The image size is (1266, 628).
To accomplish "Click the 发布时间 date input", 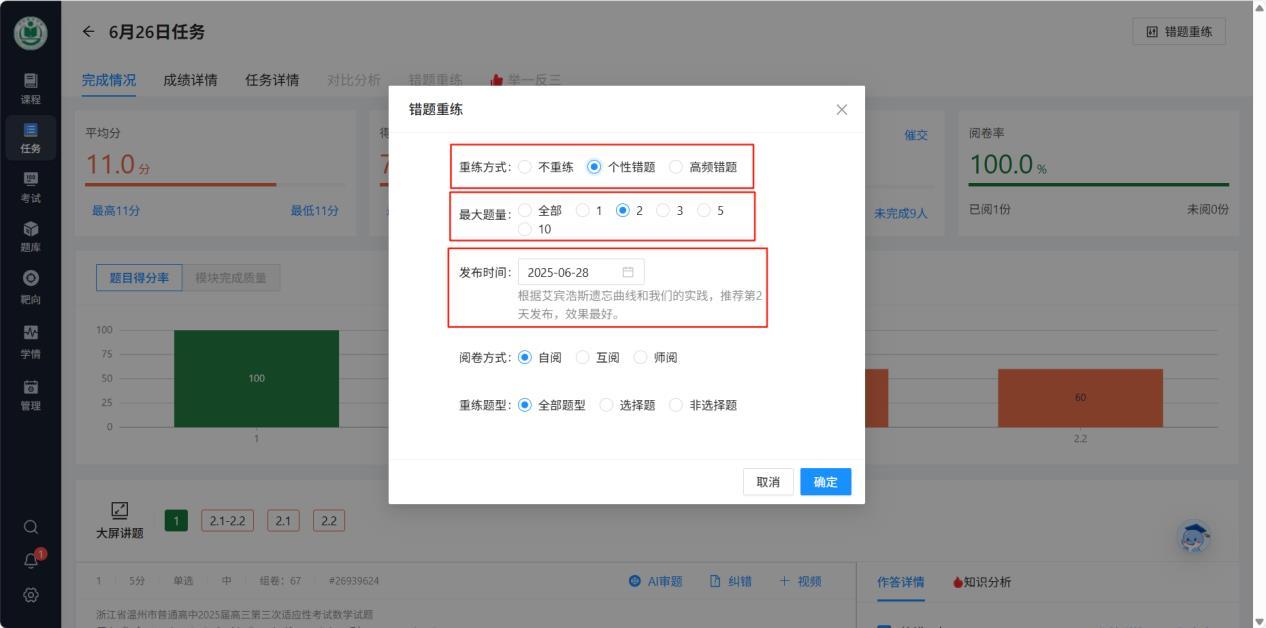I will click(581, 272).
